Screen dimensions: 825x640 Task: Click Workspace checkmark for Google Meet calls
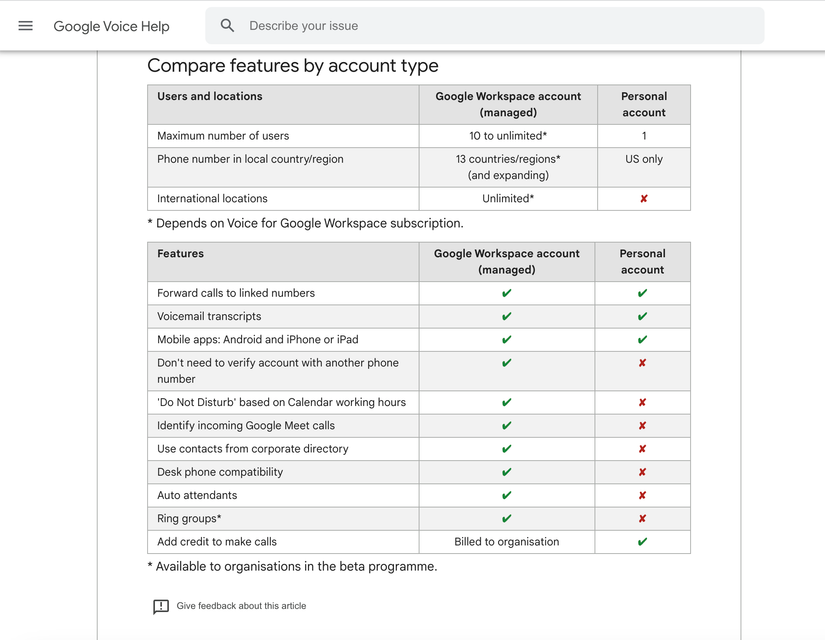[507, 425]
